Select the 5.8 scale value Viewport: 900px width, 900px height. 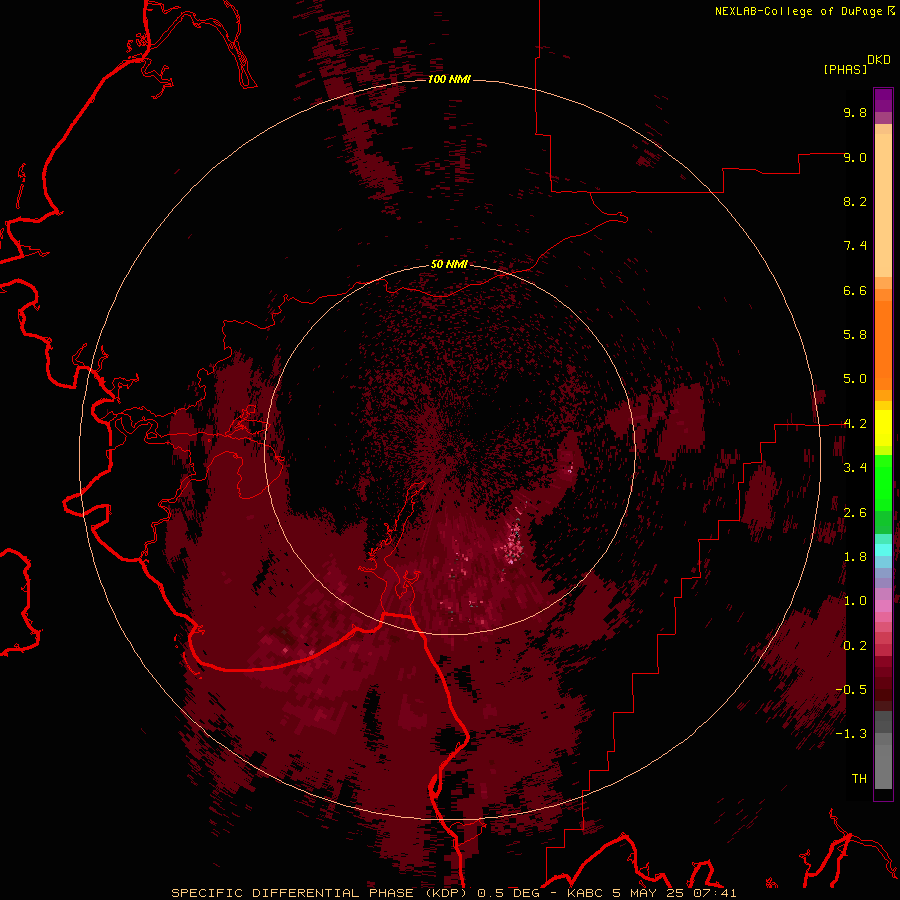tap(855, 335)
